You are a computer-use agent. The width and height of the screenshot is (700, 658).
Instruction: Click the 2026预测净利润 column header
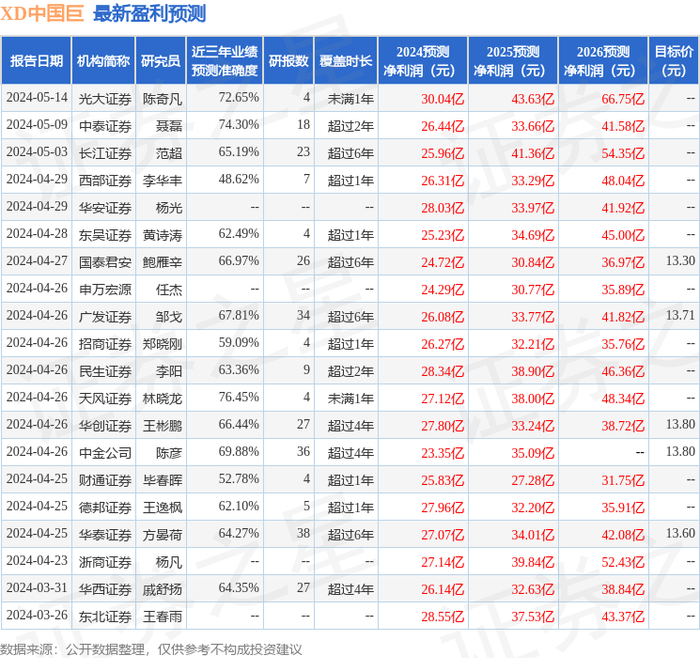(x=603, y=61)
